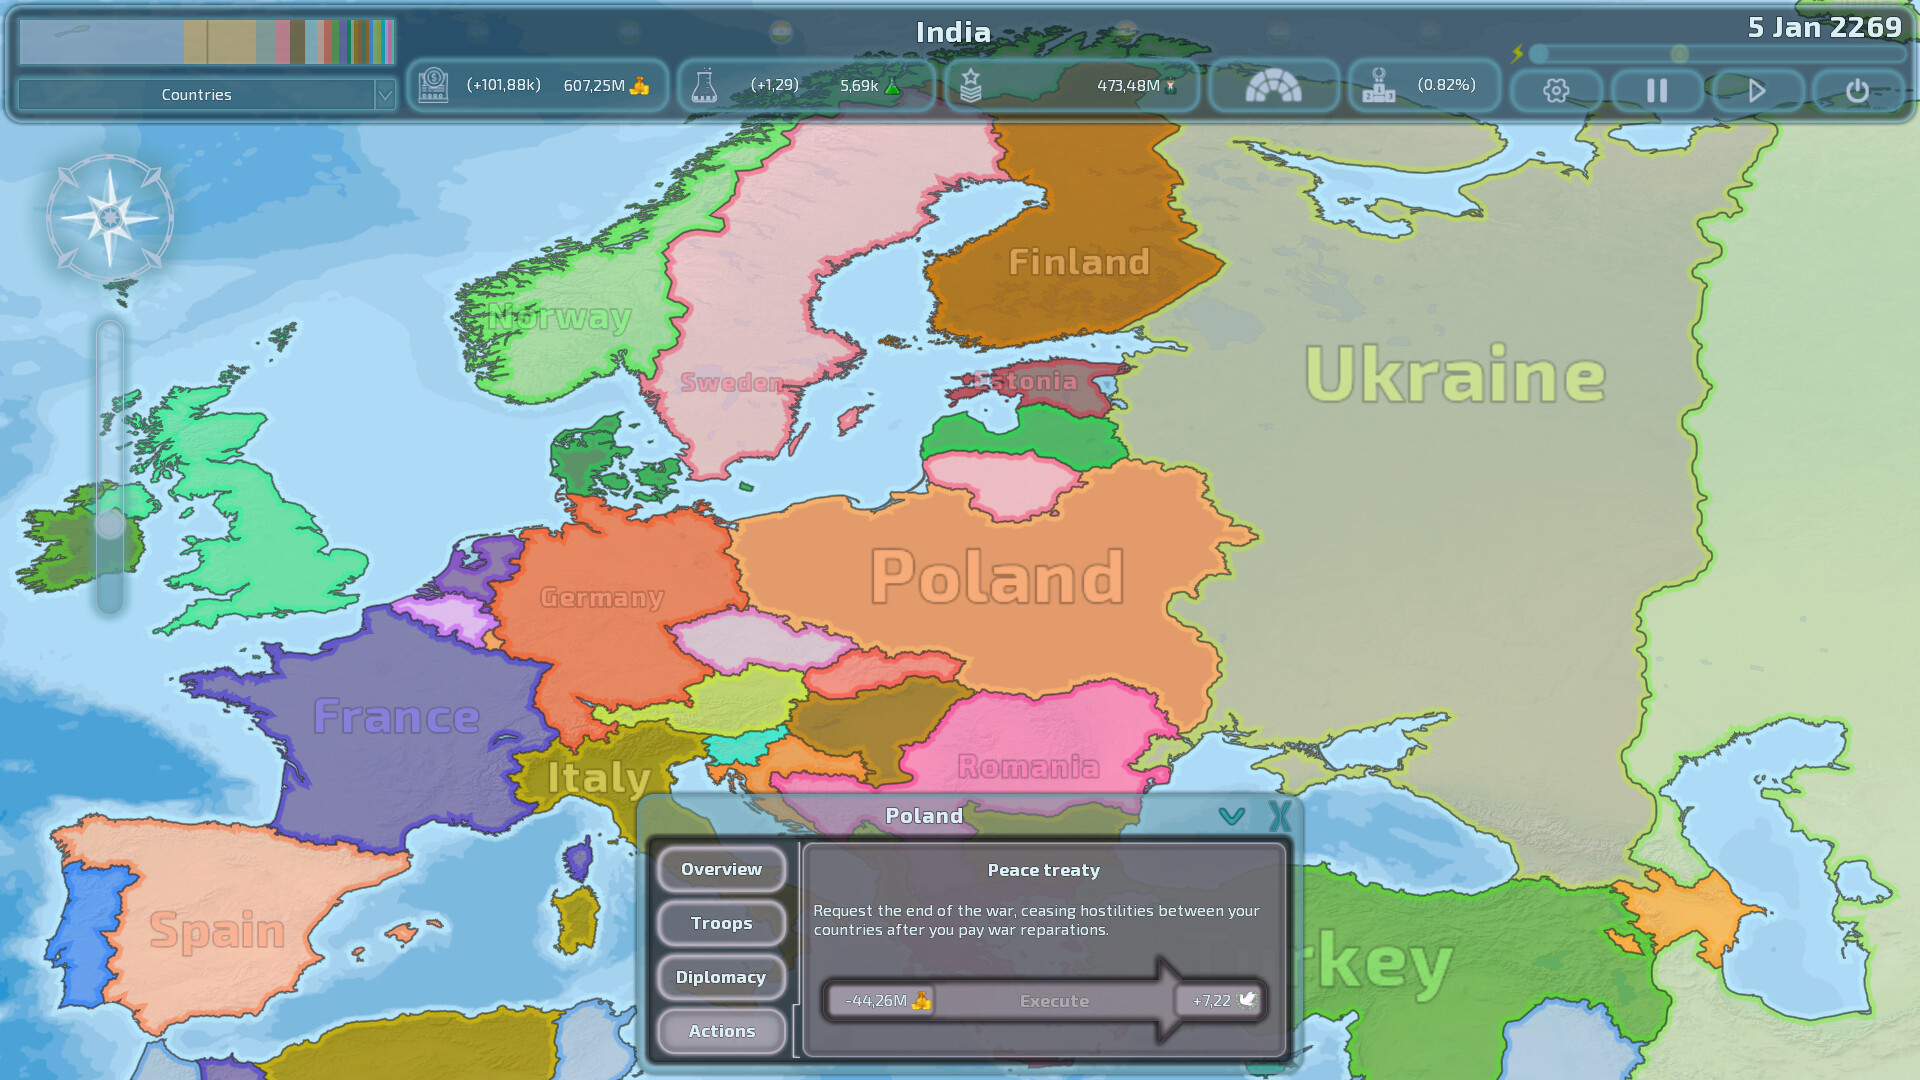Click the map zoom slider handle
The height and width of the screenshot is (1080, 1920).
click(110, 524)
